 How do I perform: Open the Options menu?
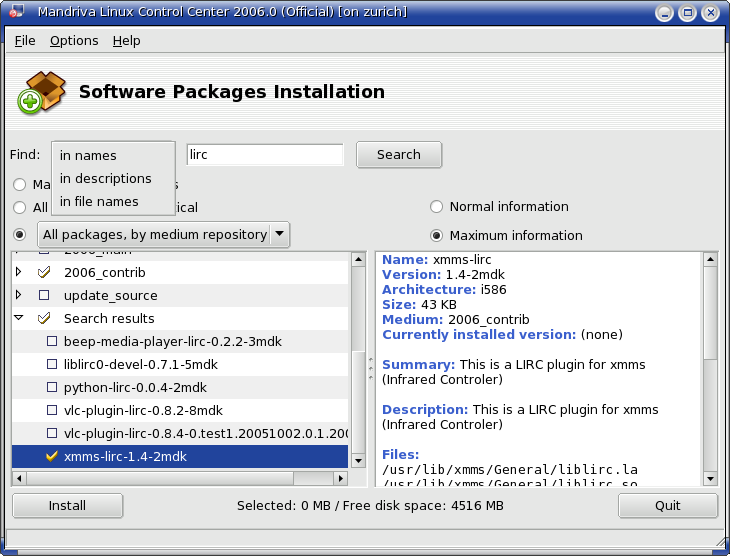coord(74,41)
